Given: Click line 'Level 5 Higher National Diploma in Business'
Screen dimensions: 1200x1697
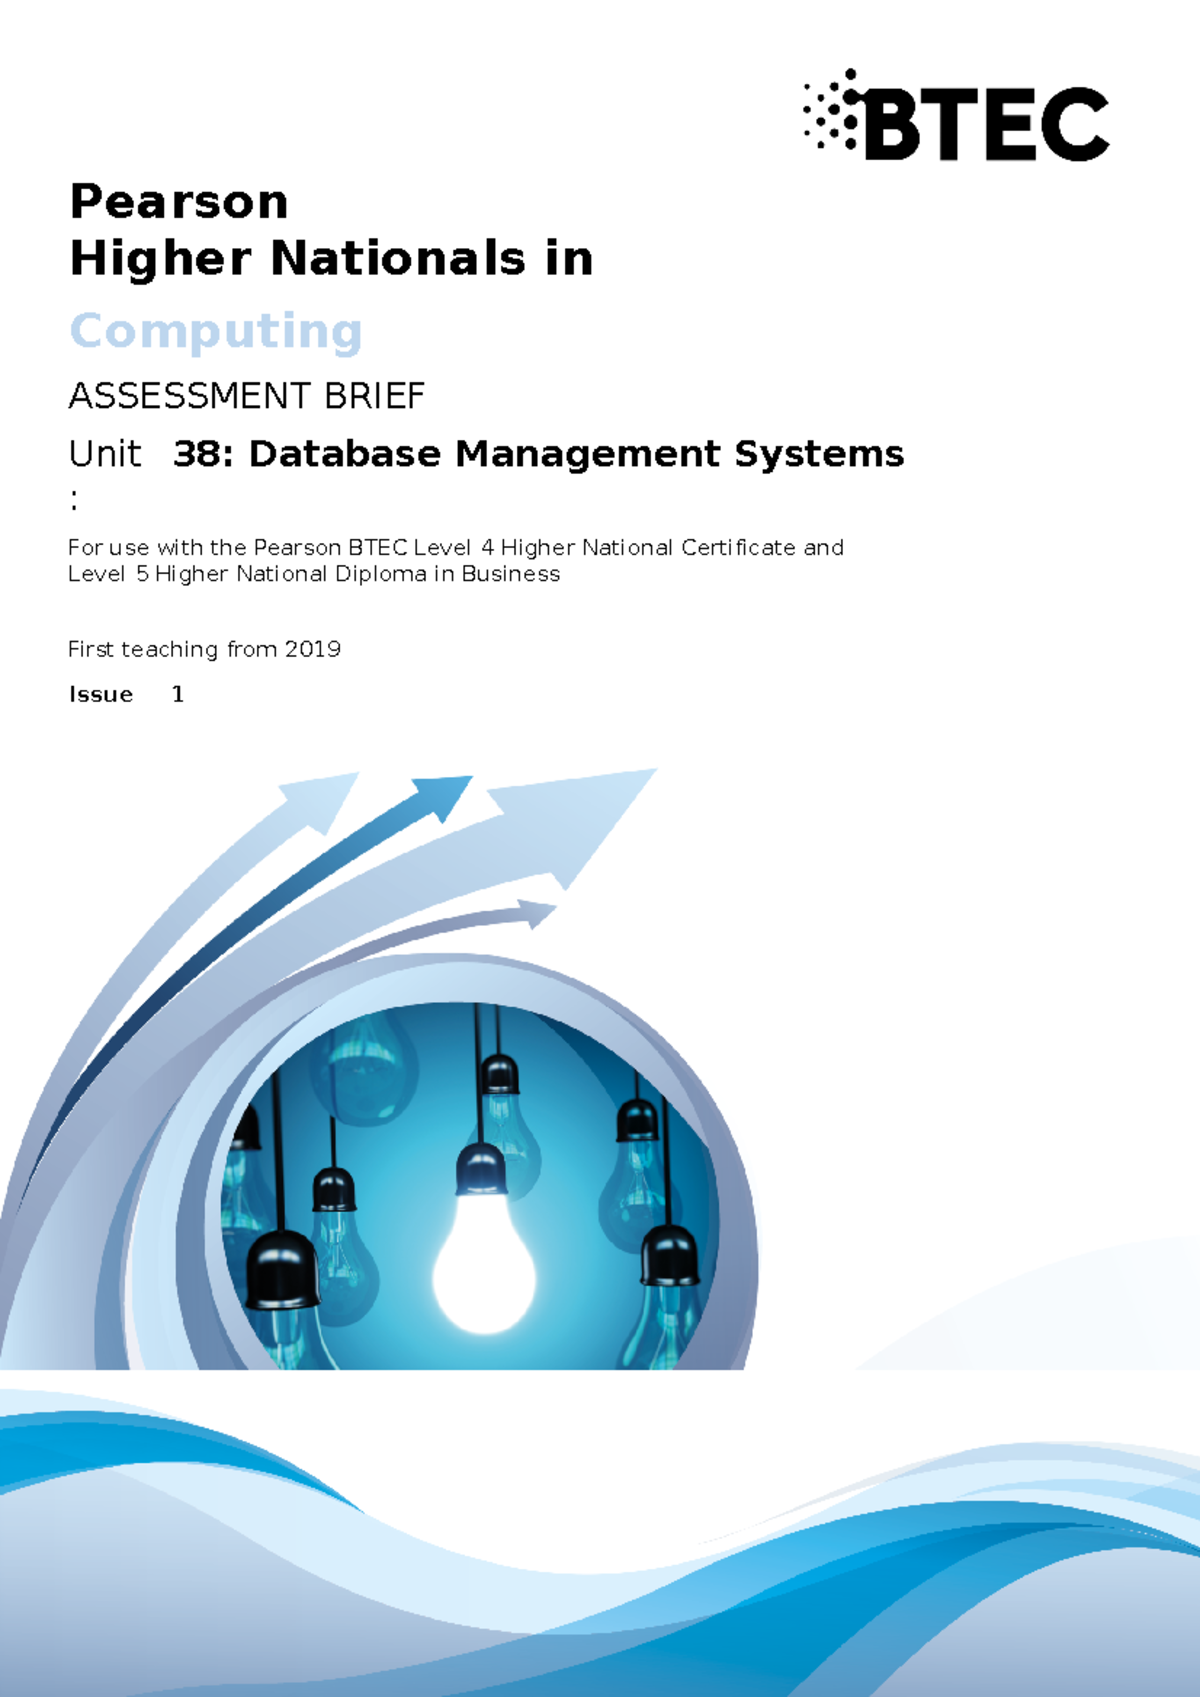Looking at the screenshot, I should click(x=314, y=574).
